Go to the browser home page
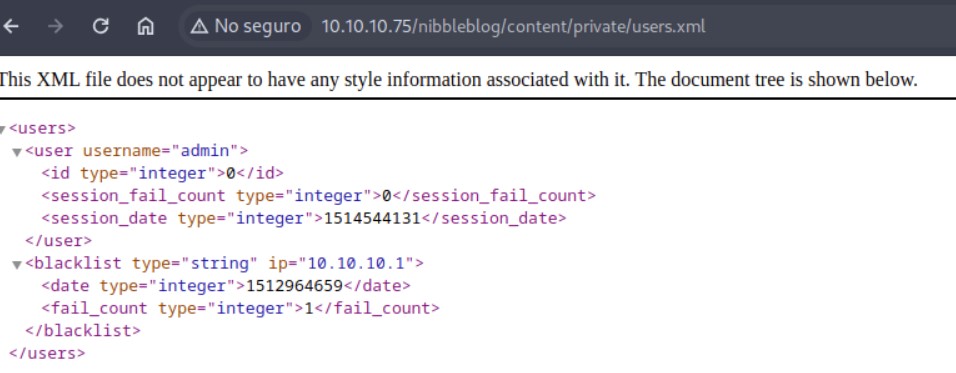This screenshot has height=373, width=956. click(x=145, y=26)
